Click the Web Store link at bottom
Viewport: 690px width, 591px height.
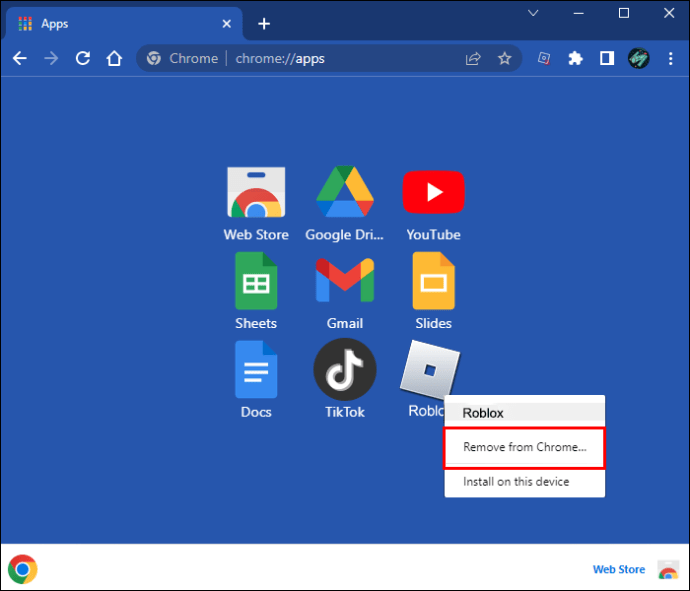(618, 569)
